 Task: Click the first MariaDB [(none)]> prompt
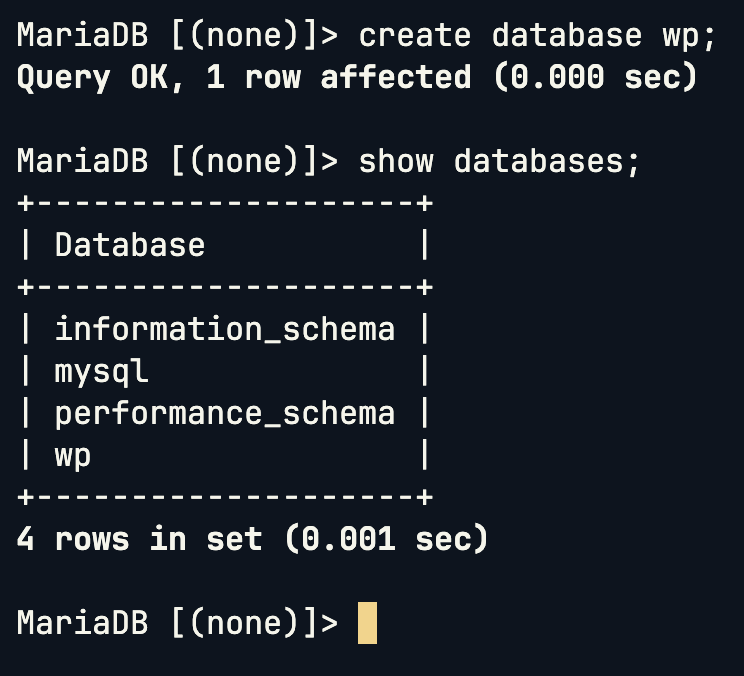[177, 36]
